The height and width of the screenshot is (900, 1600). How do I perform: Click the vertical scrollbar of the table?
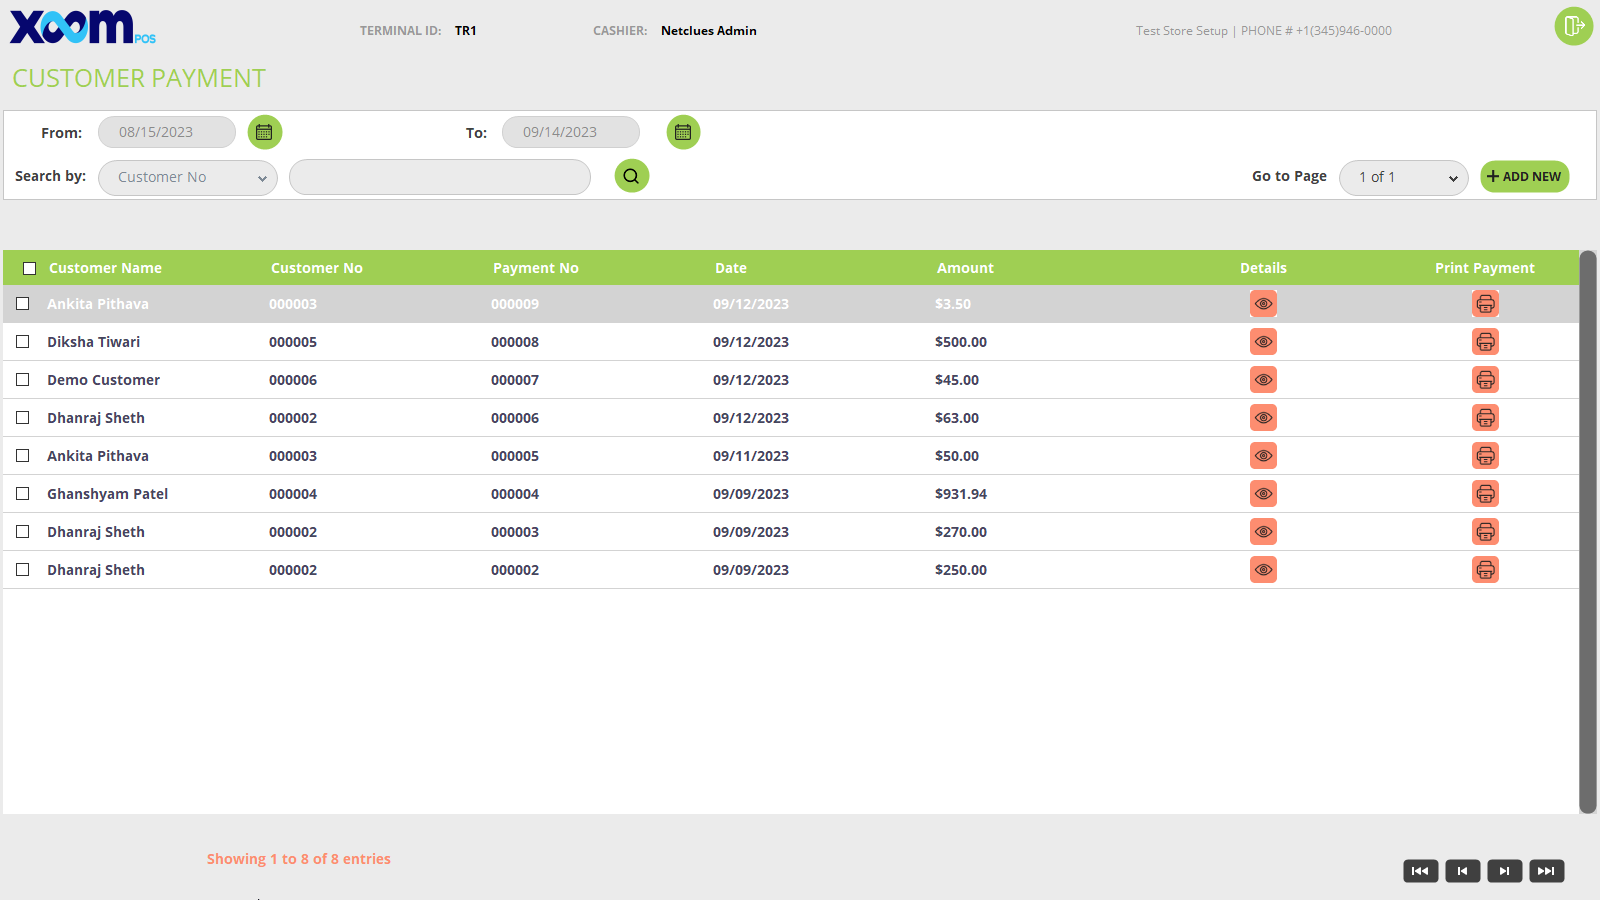(x=1587, y=530)
